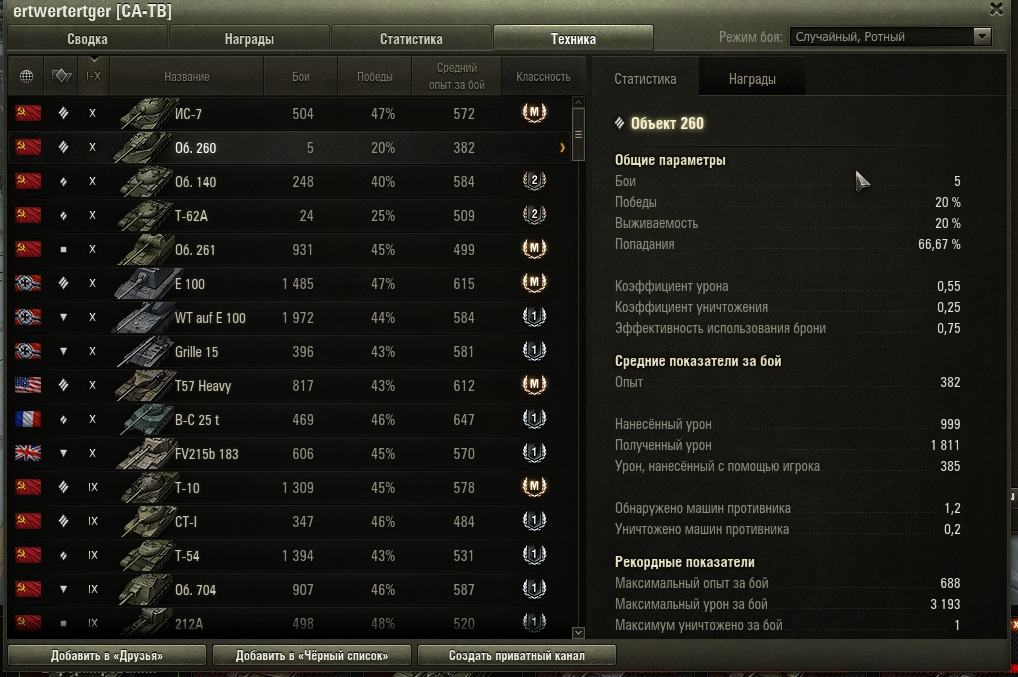Click the scroll down arrow of vehicle list

coord(578,632)
